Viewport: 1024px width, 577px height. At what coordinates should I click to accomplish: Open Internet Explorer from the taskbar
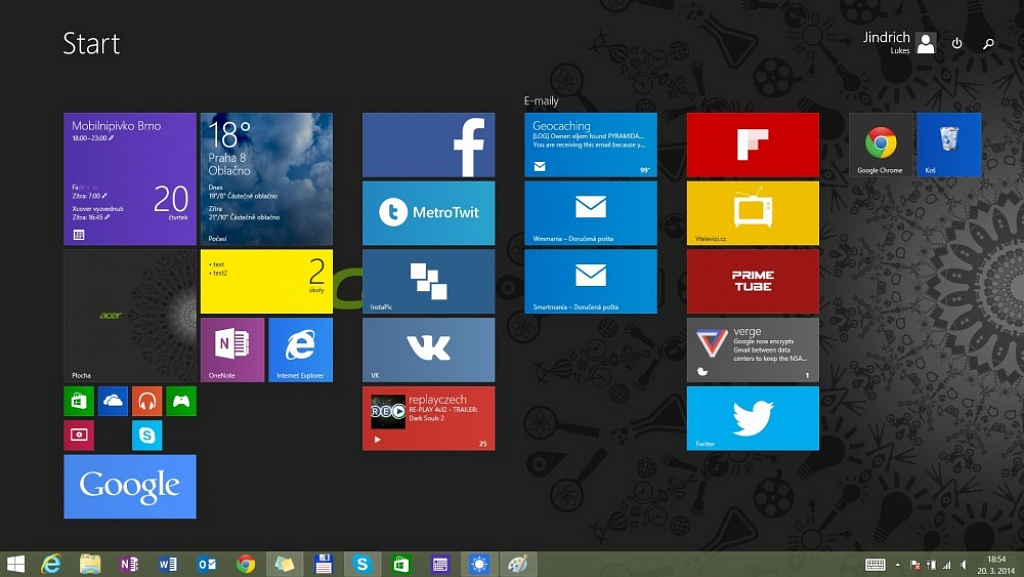click(51, 564)
